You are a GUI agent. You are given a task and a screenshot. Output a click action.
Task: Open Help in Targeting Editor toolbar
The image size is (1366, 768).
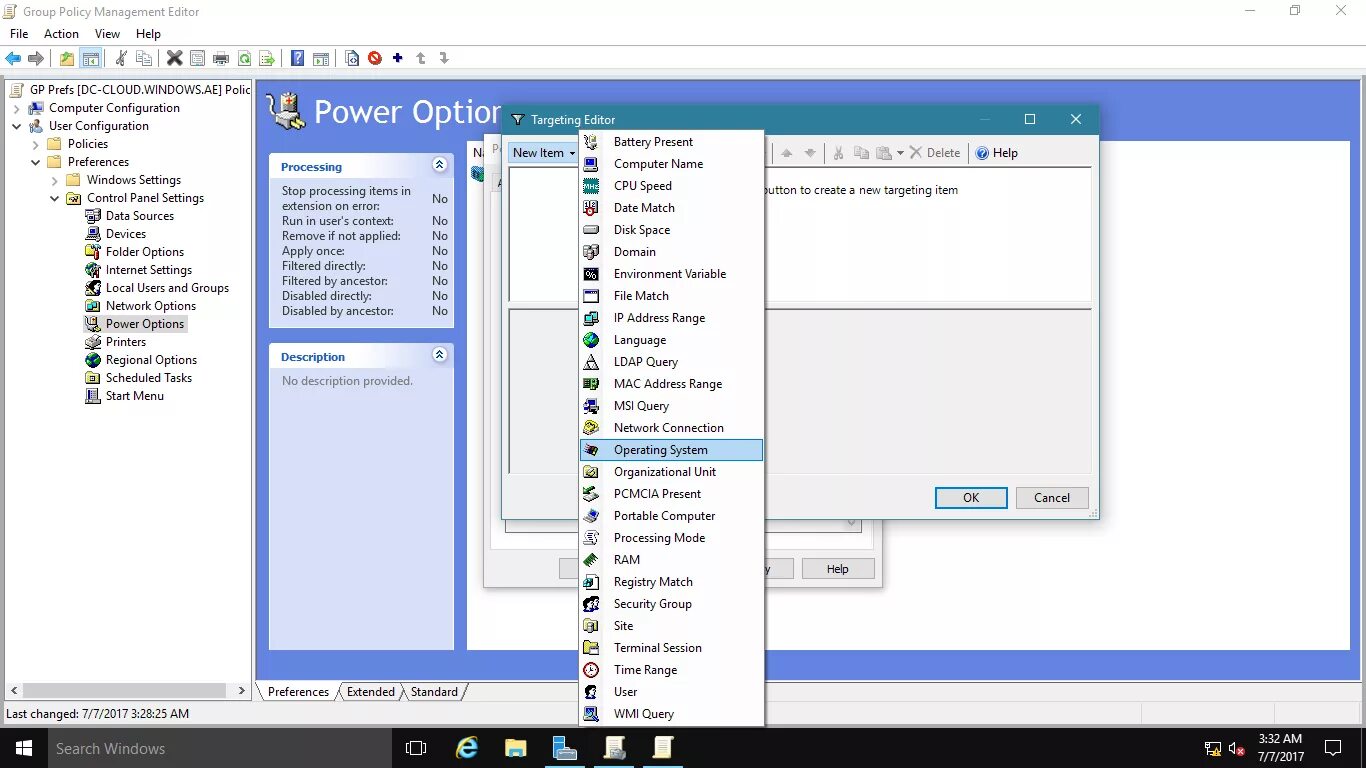click(x=997, y=153)
